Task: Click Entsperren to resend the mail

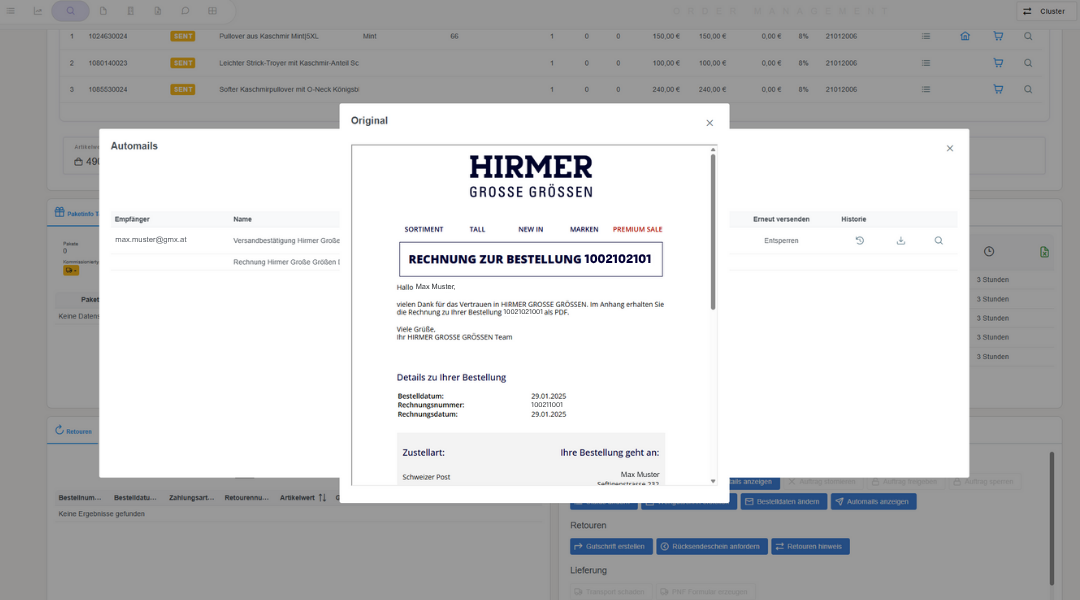Action: pos(781,240)
